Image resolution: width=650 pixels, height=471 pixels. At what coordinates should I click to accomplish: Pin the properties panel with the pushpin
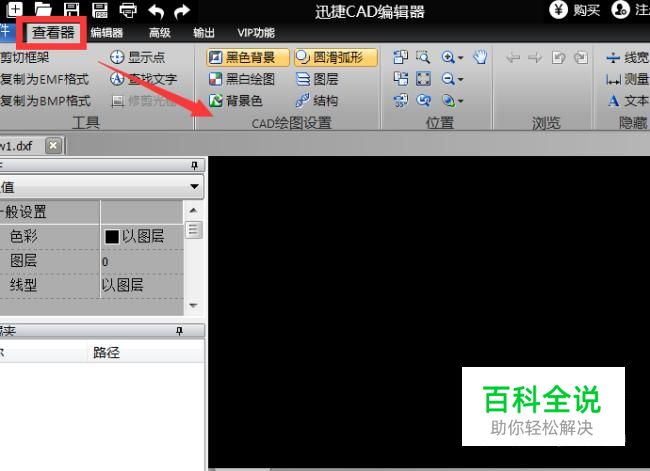[194, 166]
